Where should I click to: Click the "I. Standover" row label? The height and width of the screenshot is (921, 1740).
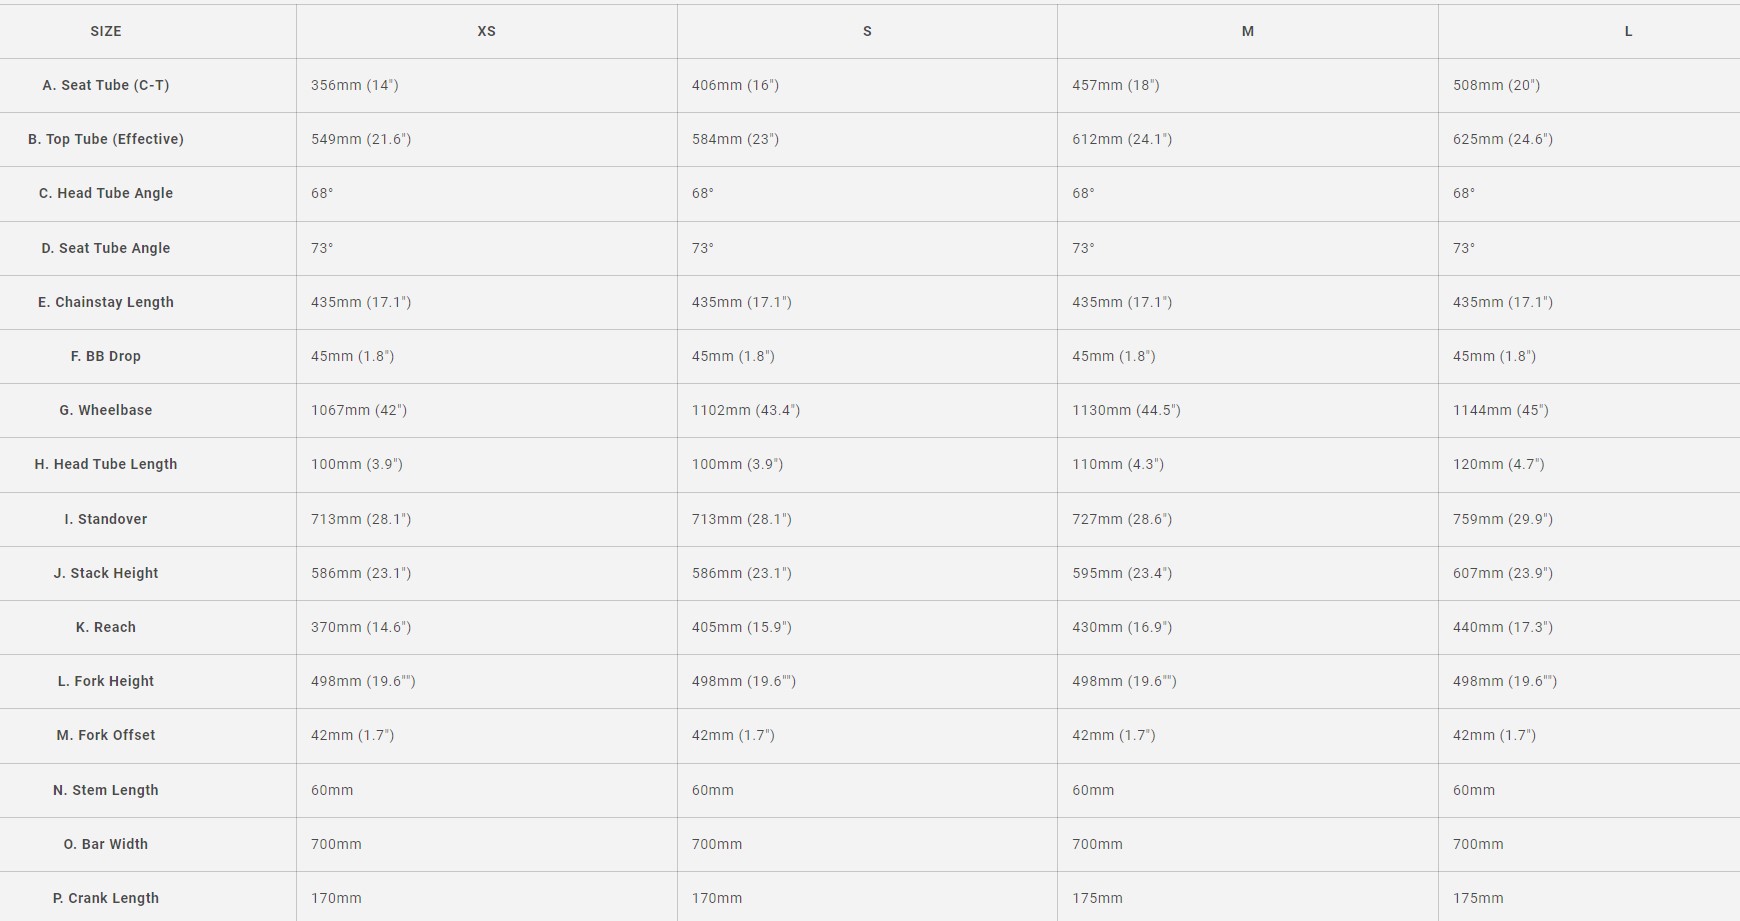click(106, 519)
